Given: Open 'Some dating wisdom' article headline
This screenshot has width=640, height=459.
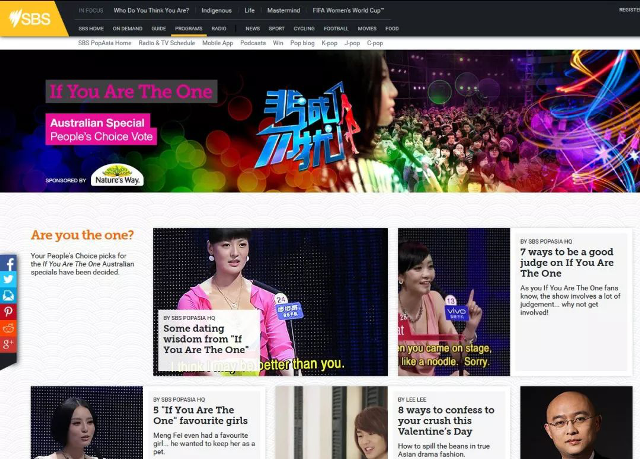Looking at the screenshot, I should [x=205, y=339].
